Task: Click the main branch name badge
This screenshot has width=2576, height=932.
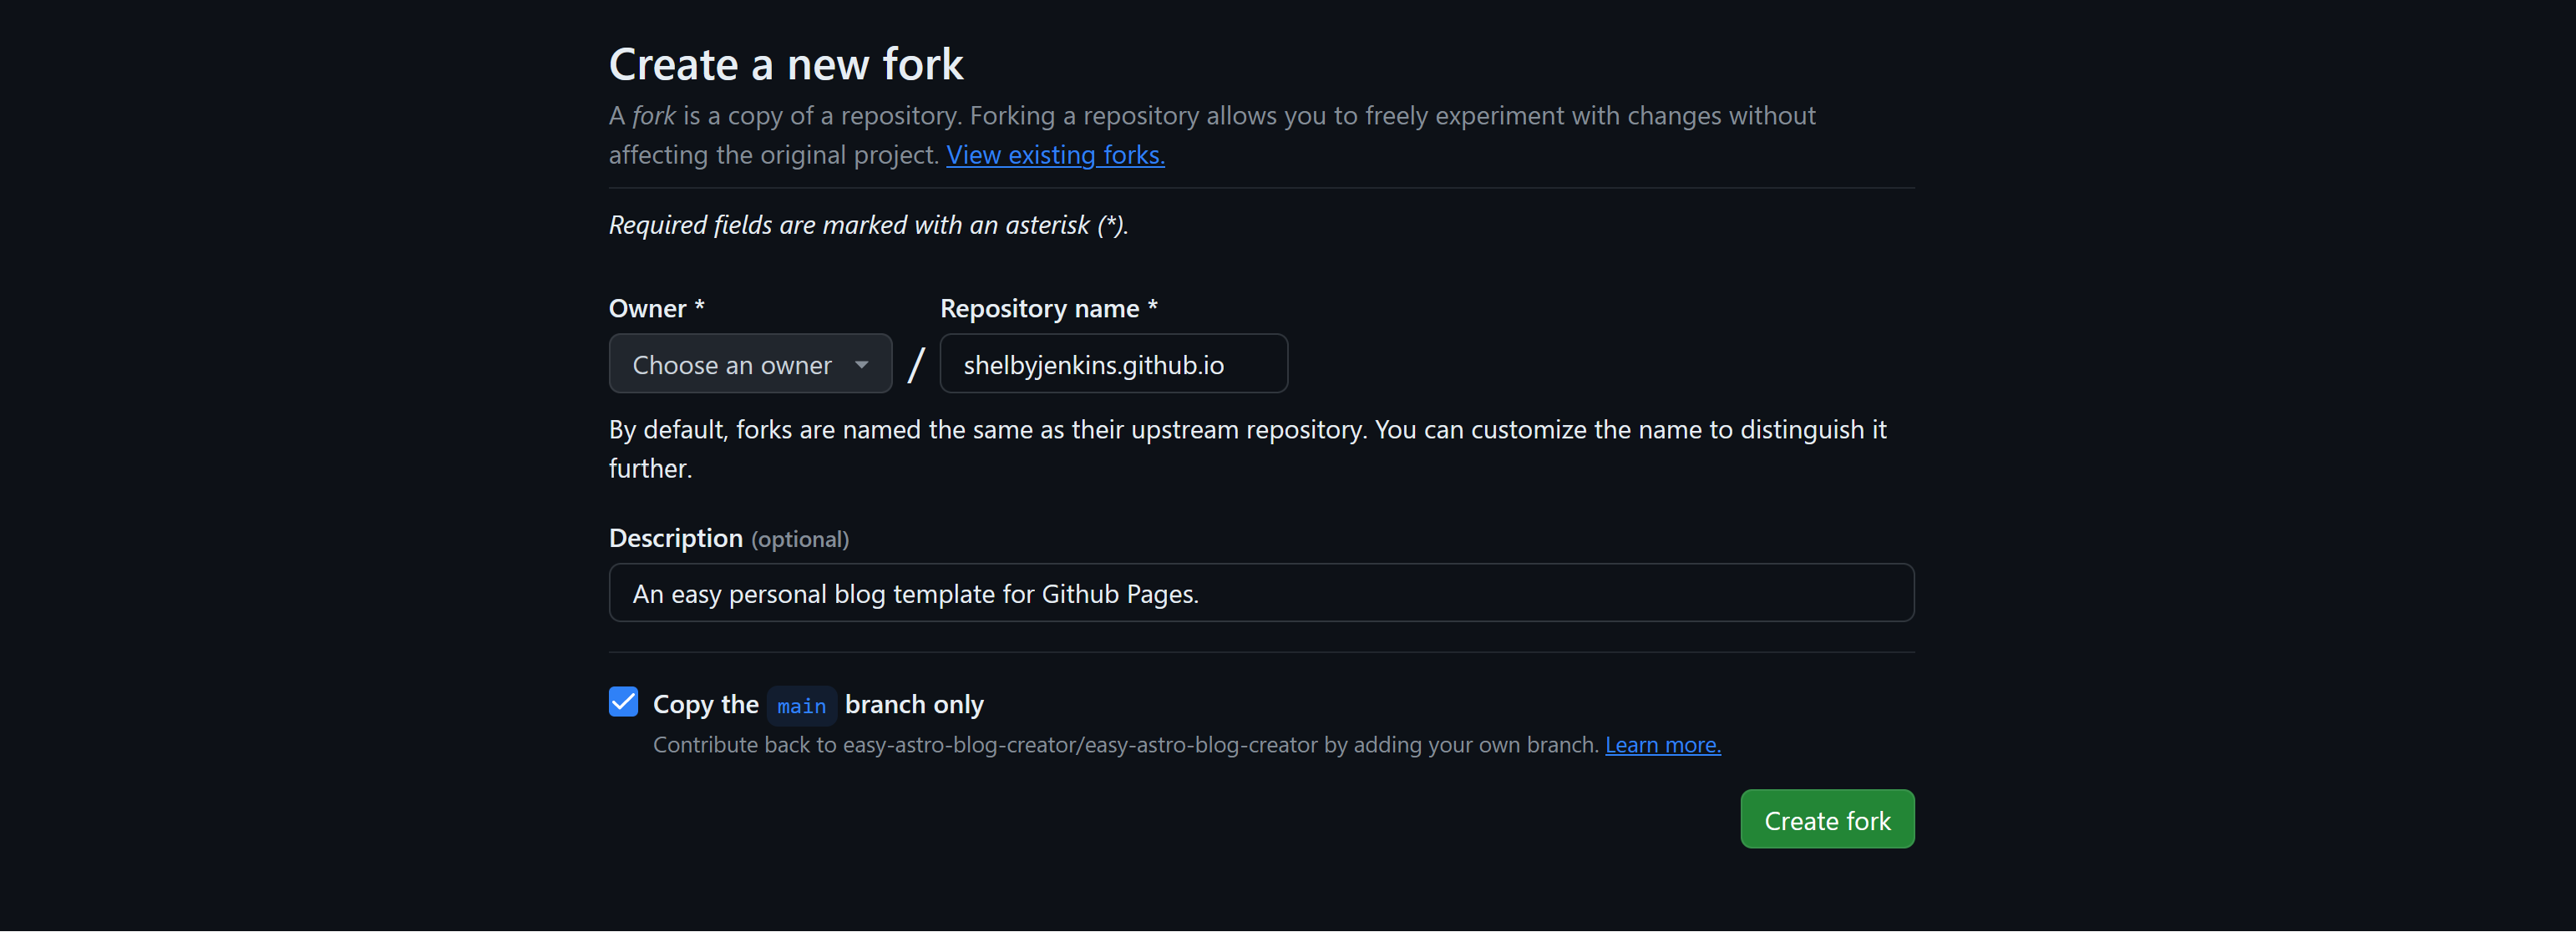Action: click(801, 706)
